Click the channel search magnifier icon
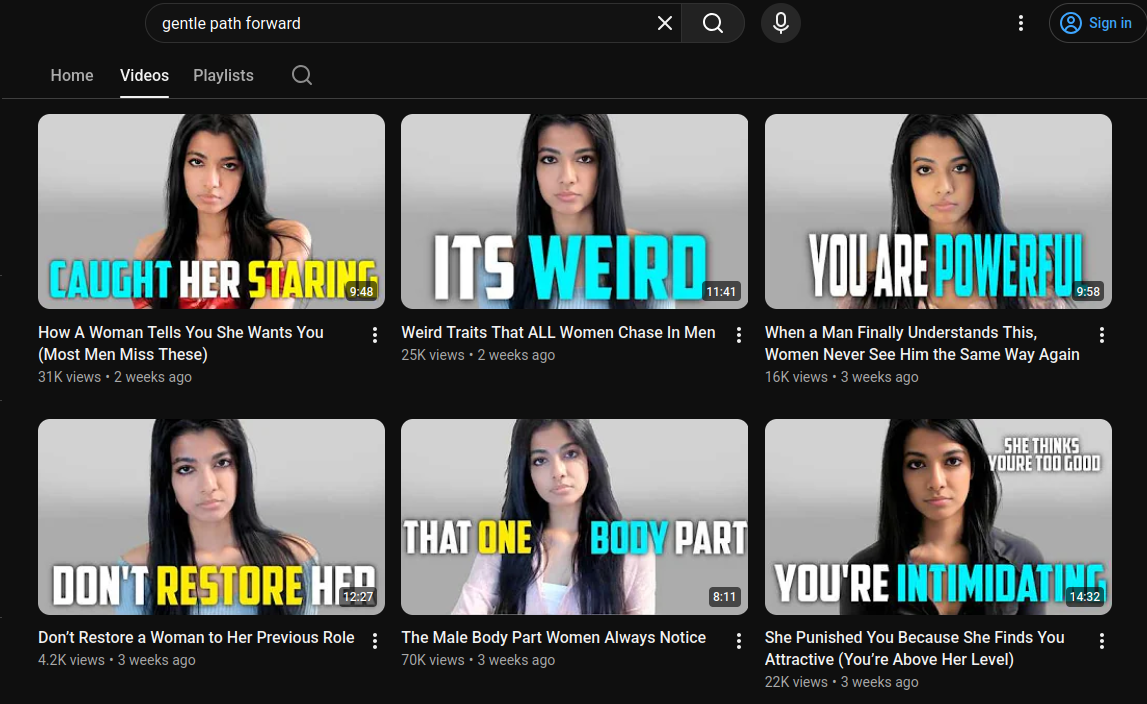Viewport: 1147px width, 704px height. coord(301,75)
